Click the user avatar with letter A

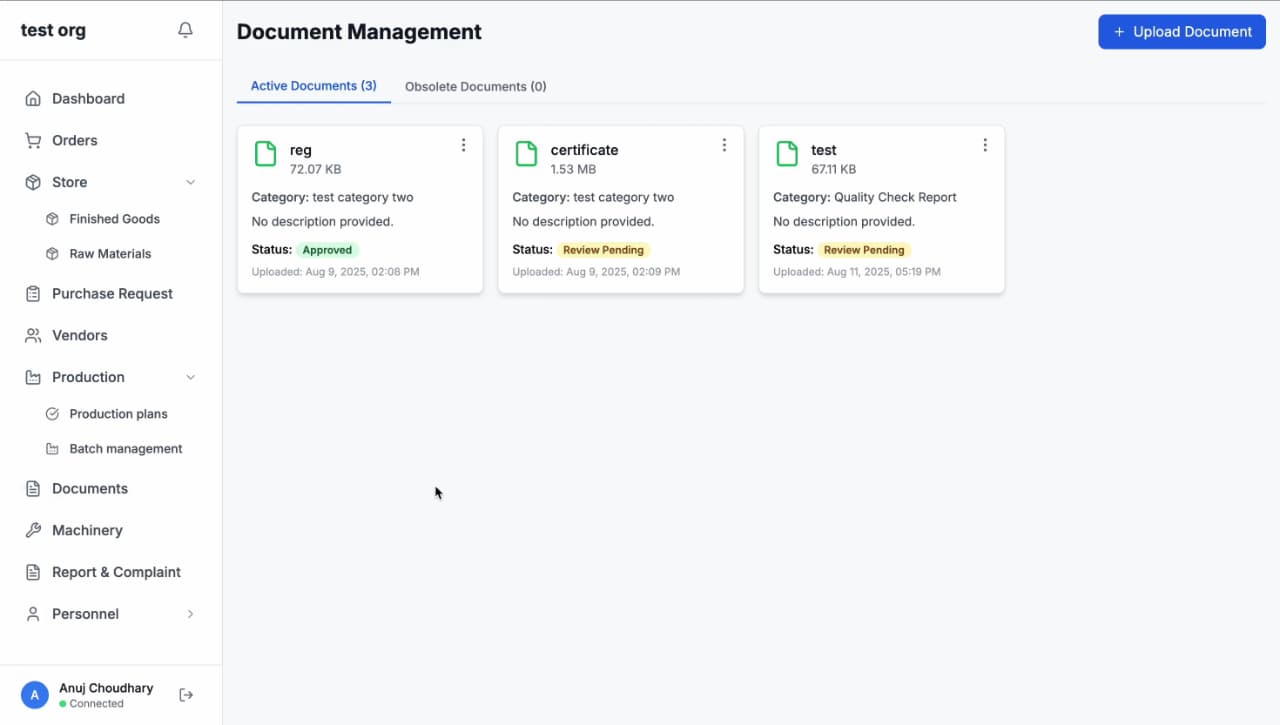coord(35,695)
